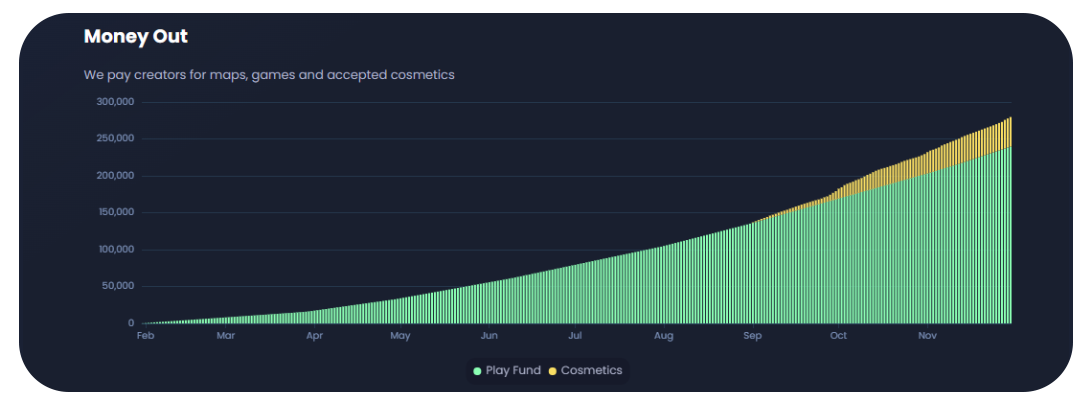Toggle the Play Fund series label
Viewport: 1092px width, 407px height.
click(x=513, y=371)
